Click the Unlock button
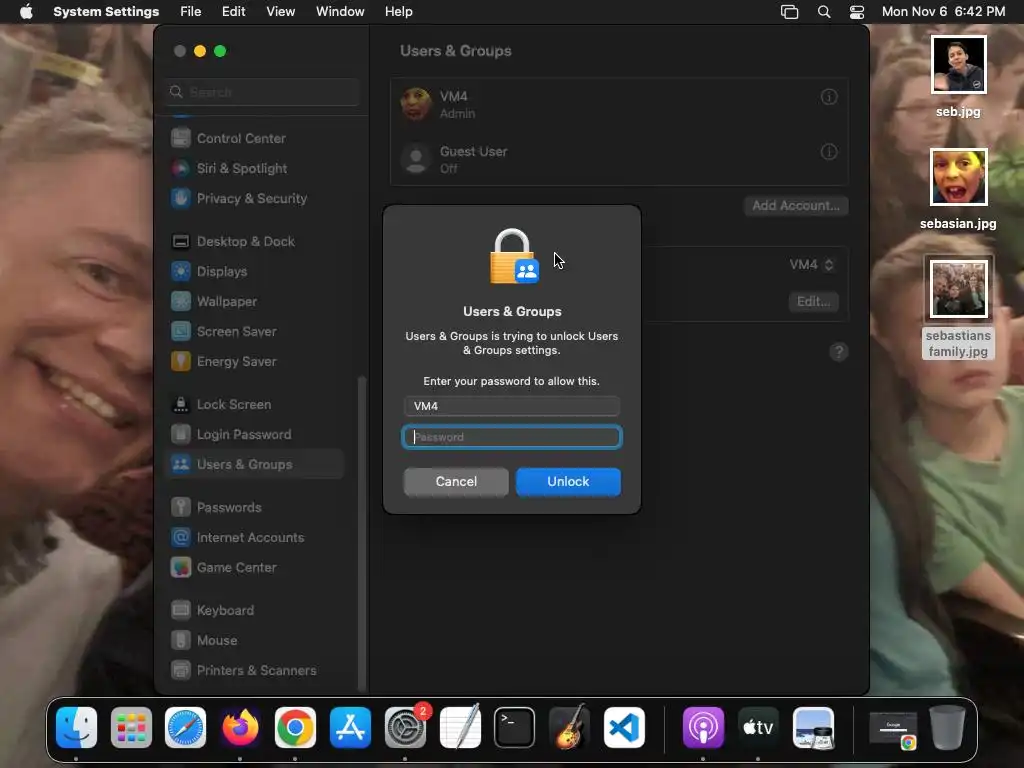This screenshot has width=1024, height=768. [x=568, y=481]
